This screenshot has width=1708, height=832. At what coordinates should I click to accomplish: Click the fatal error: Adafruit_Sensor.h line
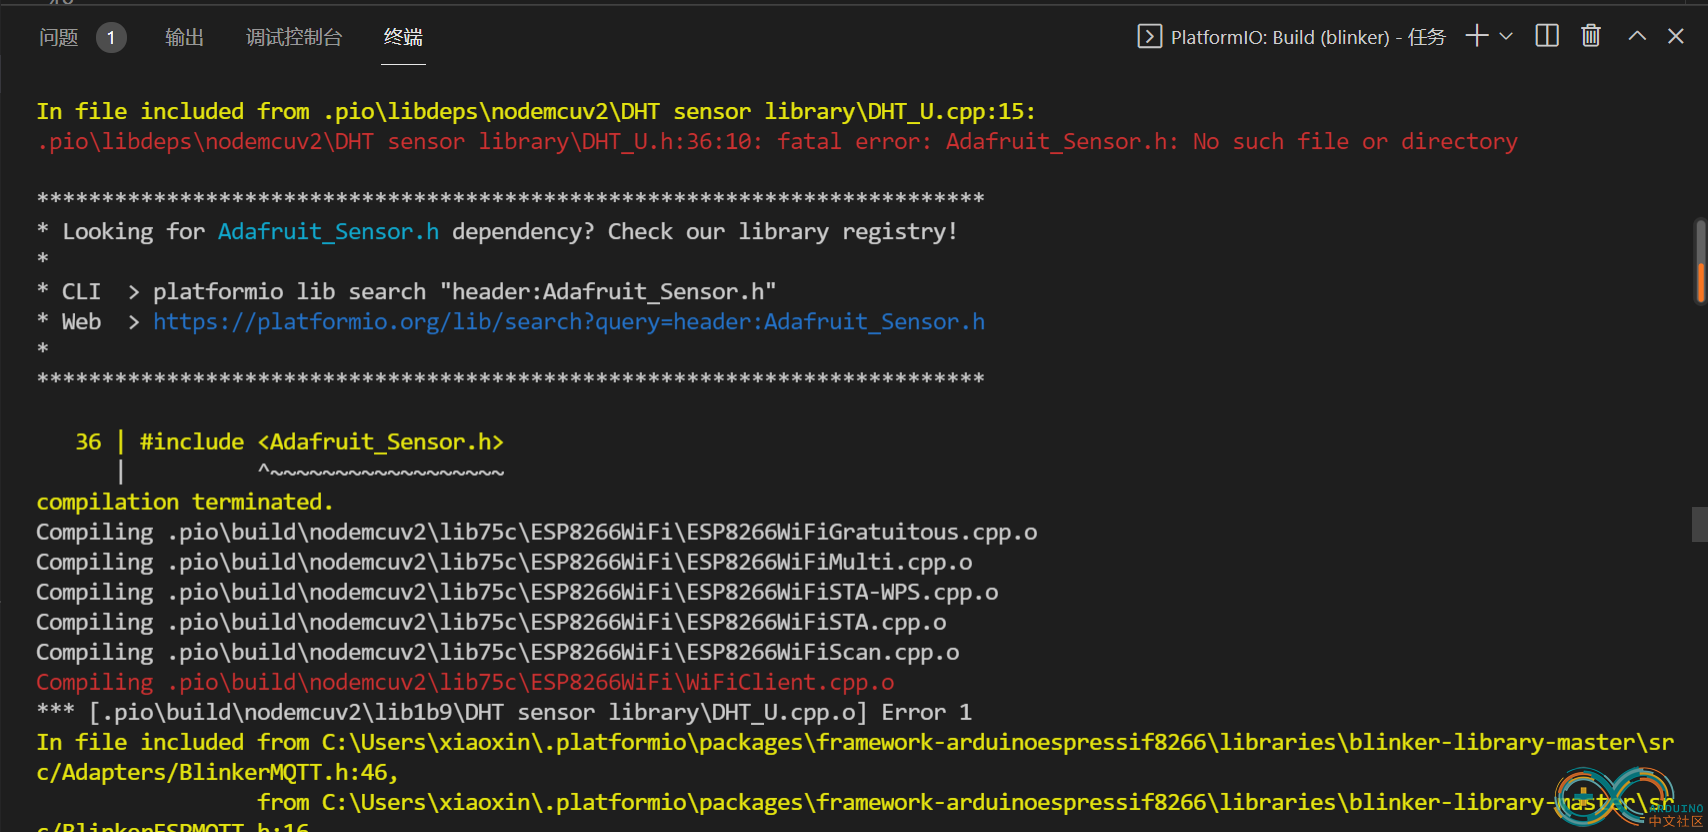tap(777, 142)
